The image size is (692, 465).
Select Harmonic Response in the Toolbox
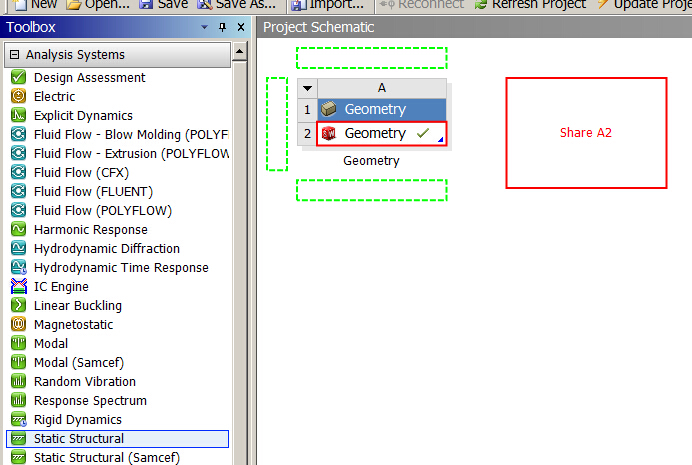91,229
